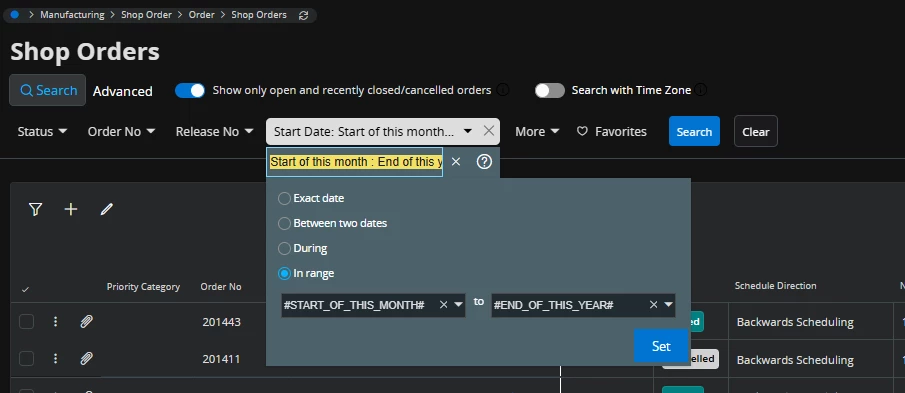Open the help question mark icon

coord(484,162)
